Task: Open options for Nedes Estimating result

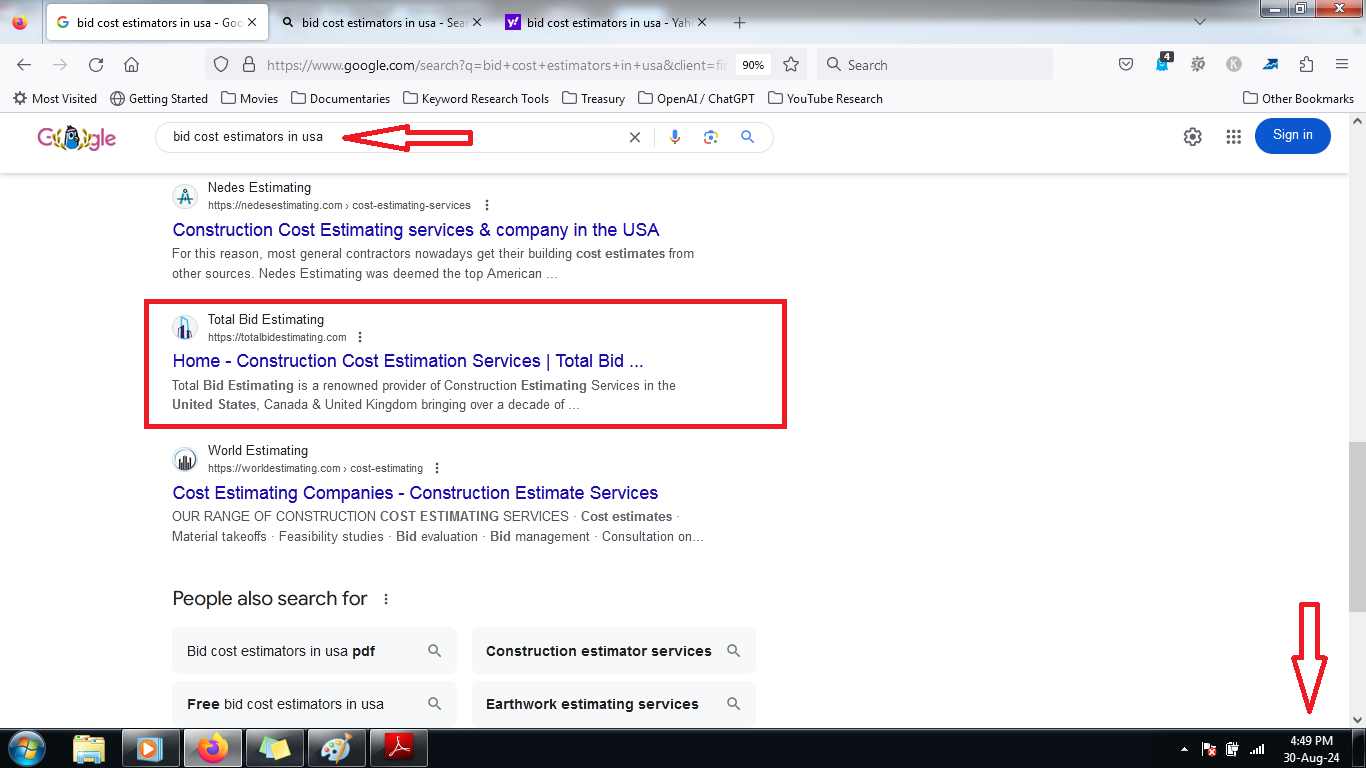Action: [x=487, y=205]
